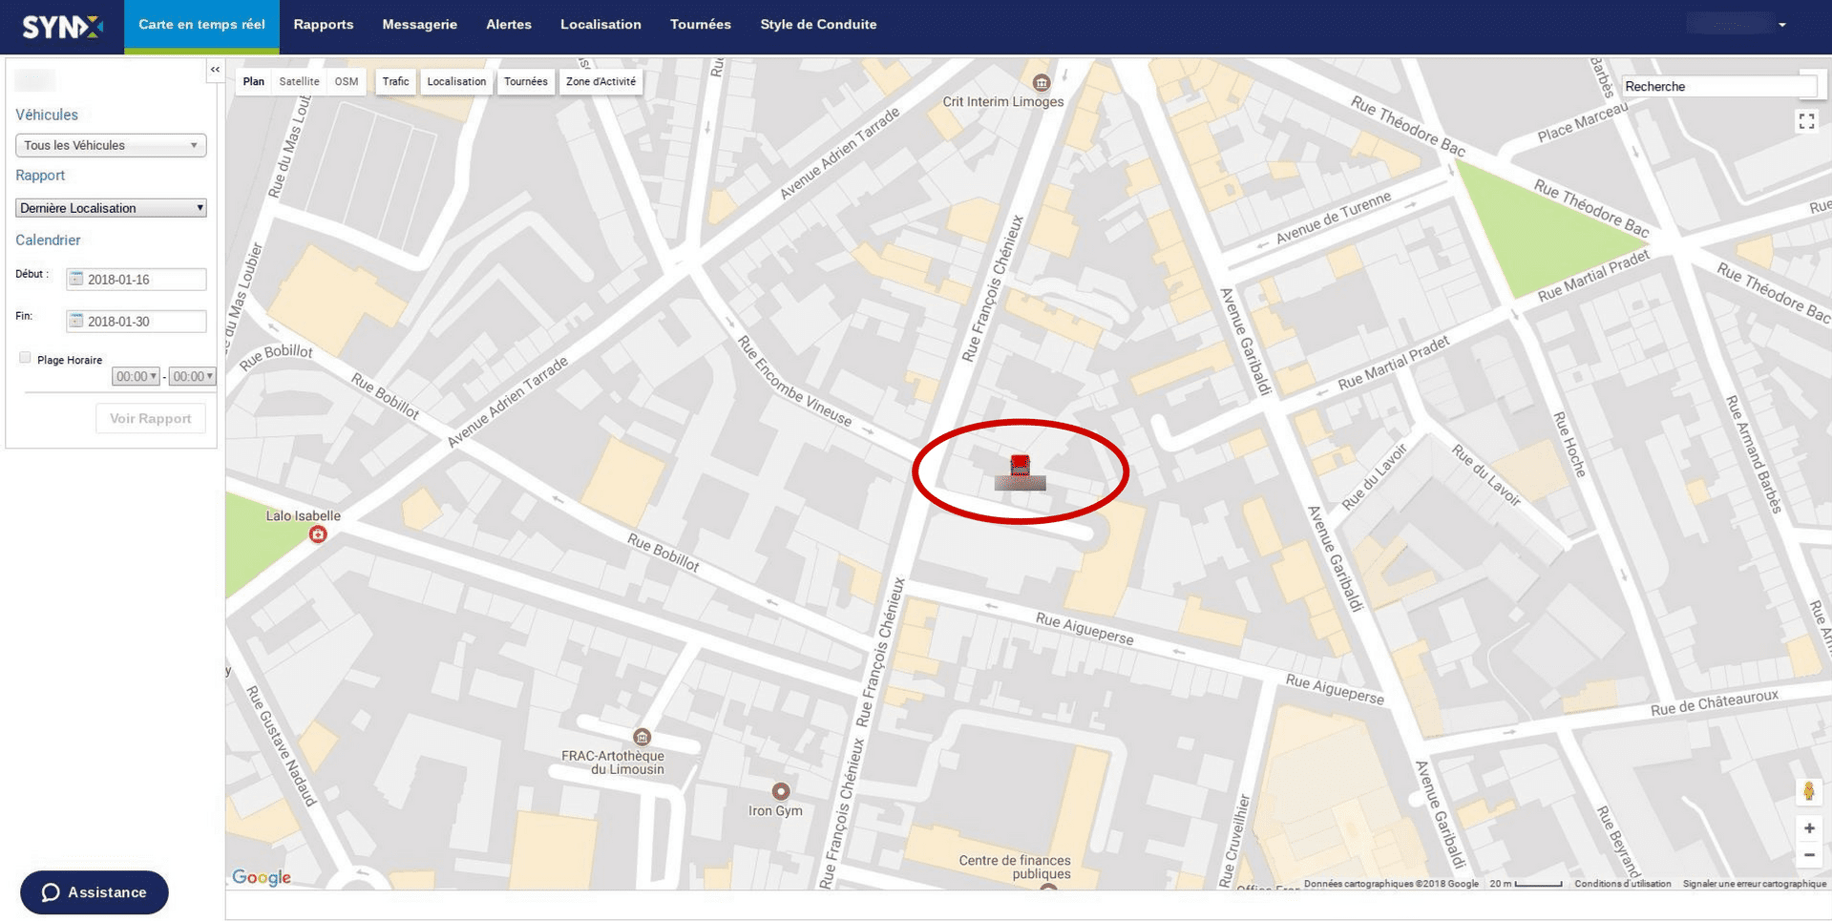1832x921 pixels.
Task: Click the Fin date field
Action: pos(136,321)
